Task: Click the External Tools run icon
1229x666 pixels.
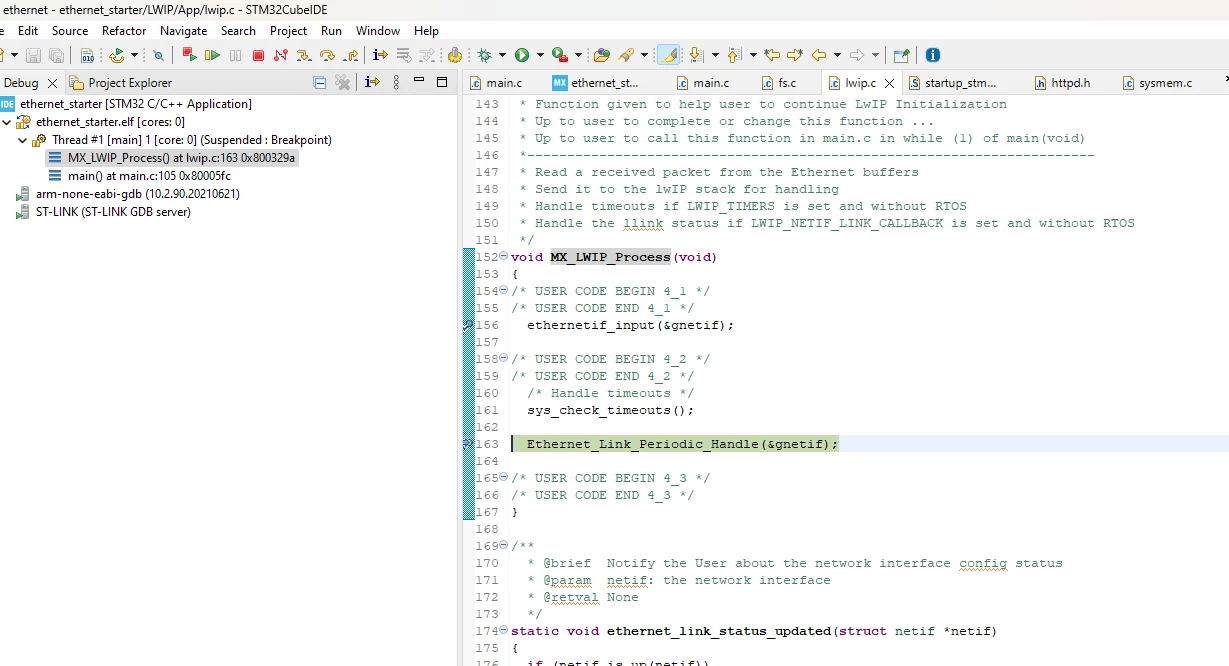Action: pos(560,55)
